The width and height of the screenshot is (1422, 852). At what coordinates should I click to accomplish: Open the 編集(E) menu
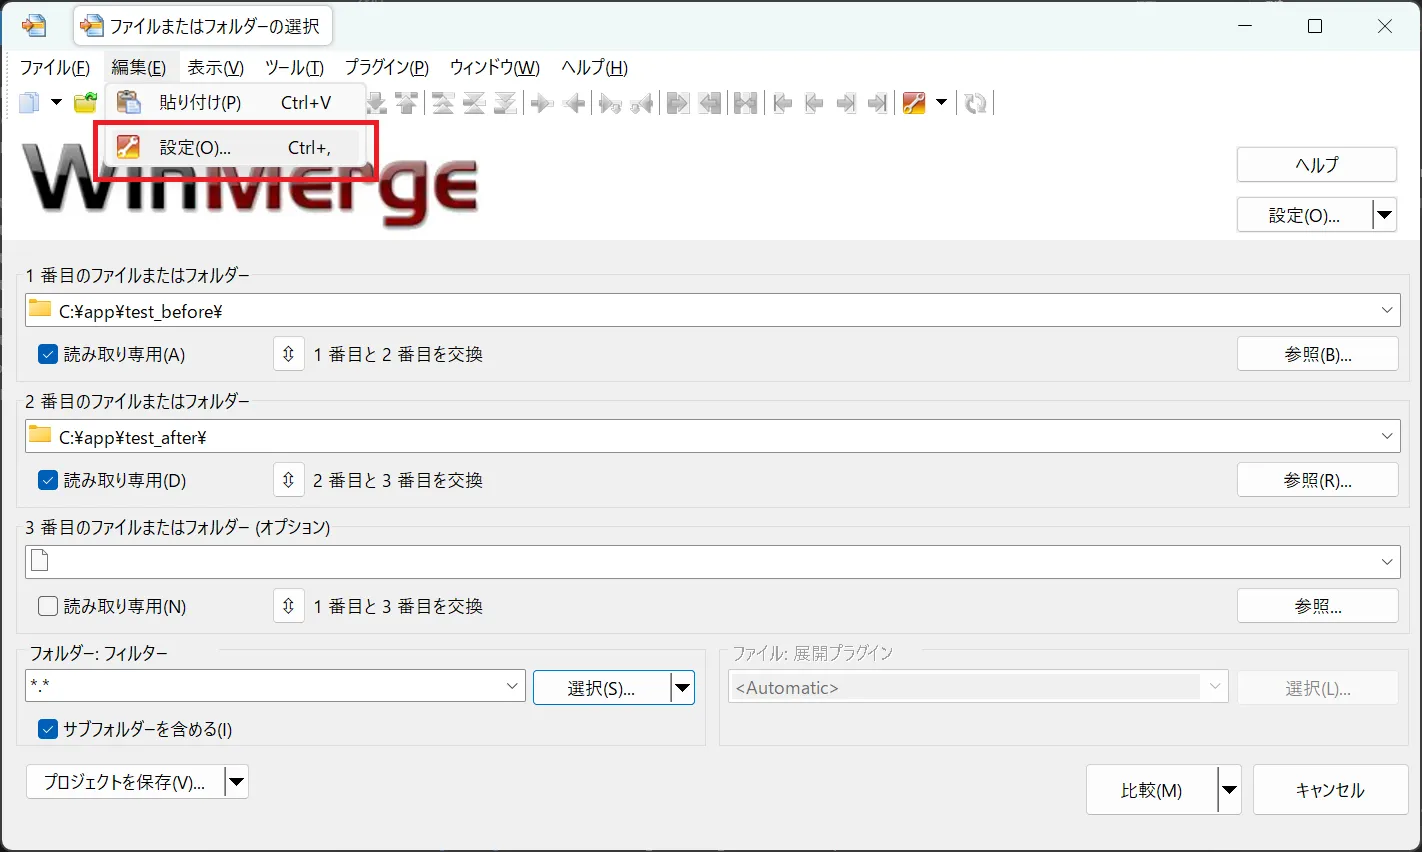[x=139, y=68]
